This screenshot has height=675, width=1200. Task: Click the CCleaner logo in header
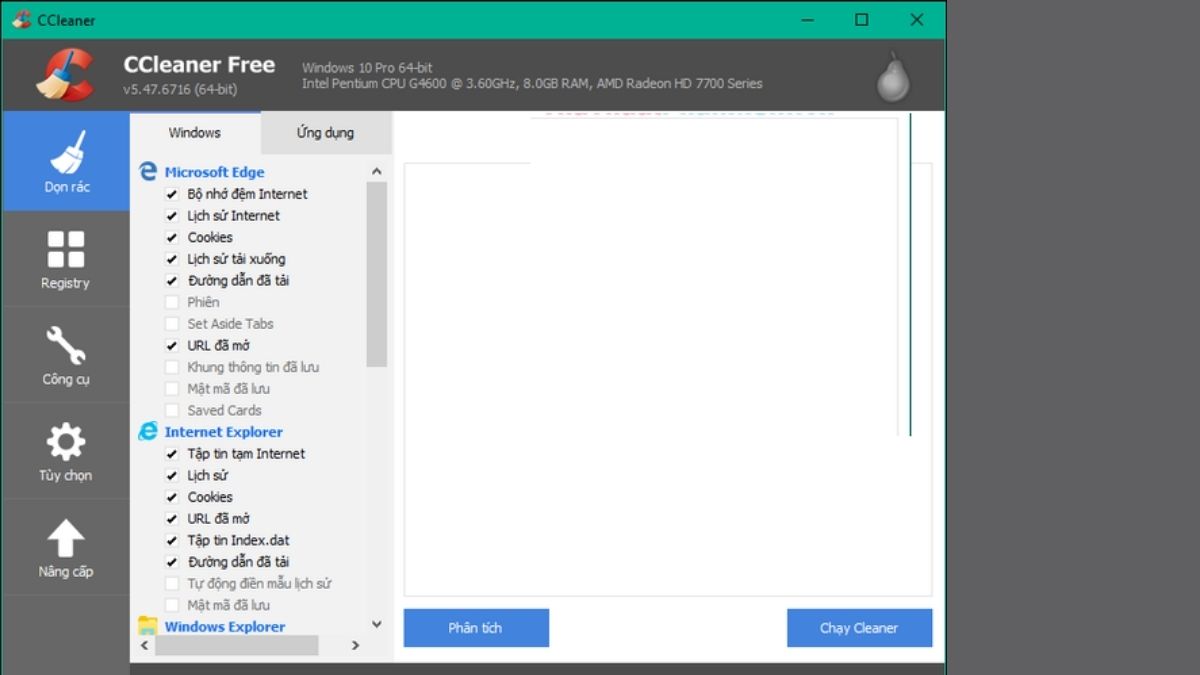click(x=65, y=75)
